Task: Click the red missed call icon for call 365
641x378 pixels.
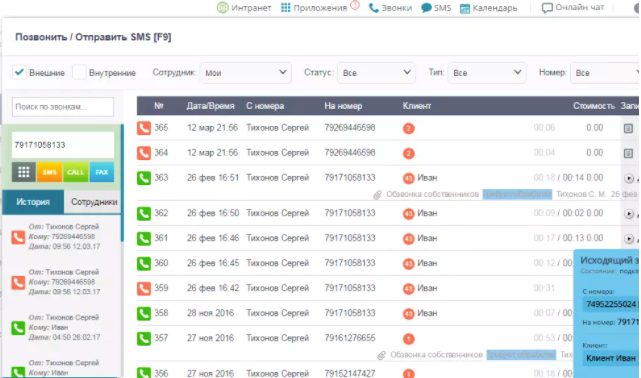Action: click(143, 128)
